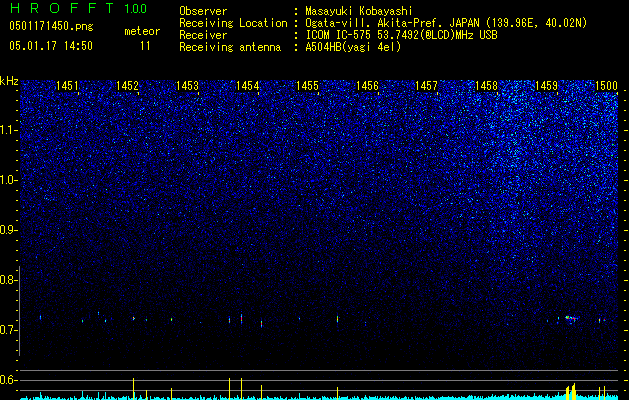Click the 1457 time marker

click(x=426, y=85)
